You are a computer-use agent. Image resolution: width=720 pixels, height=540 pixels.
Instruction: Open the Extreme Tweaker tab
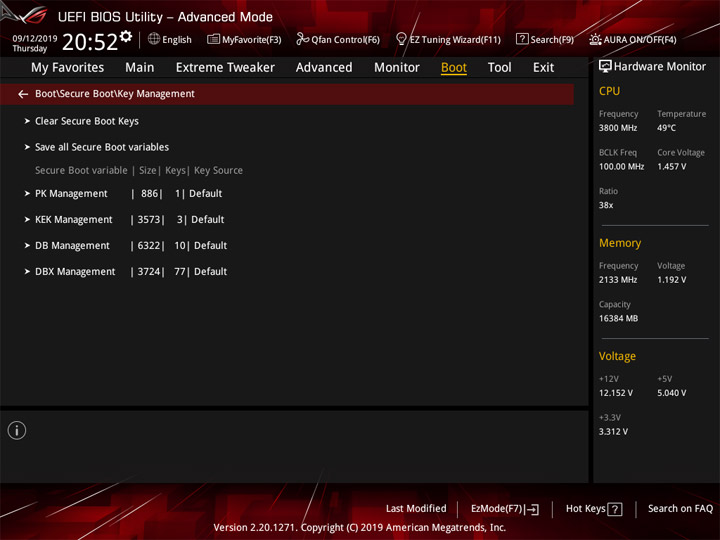point(225,68)
